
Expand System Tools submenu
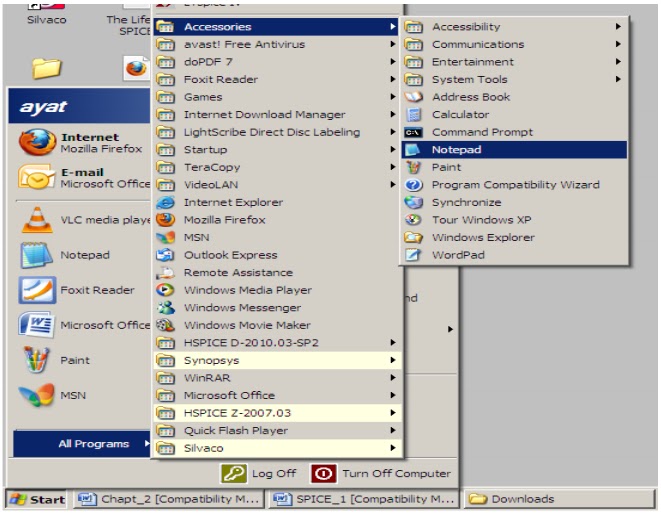click(x=514, y=80)
